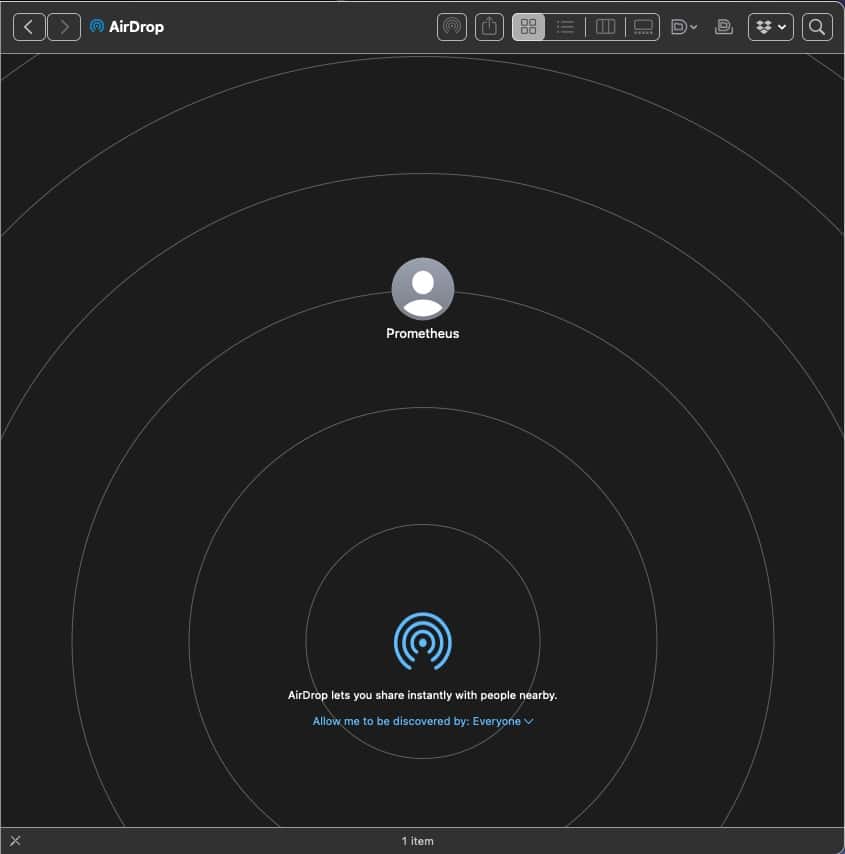Click the large blue AirDrop icon
This screenshot has height=854, width=845.
pos(423,641)
